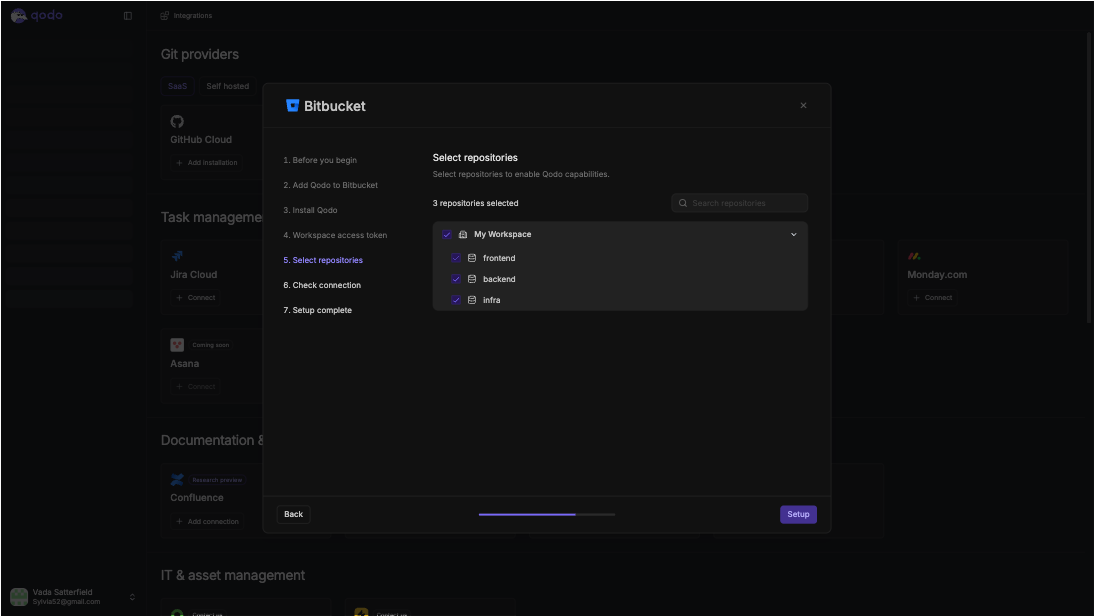Uncheck the frontend repository checkbox

[456, 258]
